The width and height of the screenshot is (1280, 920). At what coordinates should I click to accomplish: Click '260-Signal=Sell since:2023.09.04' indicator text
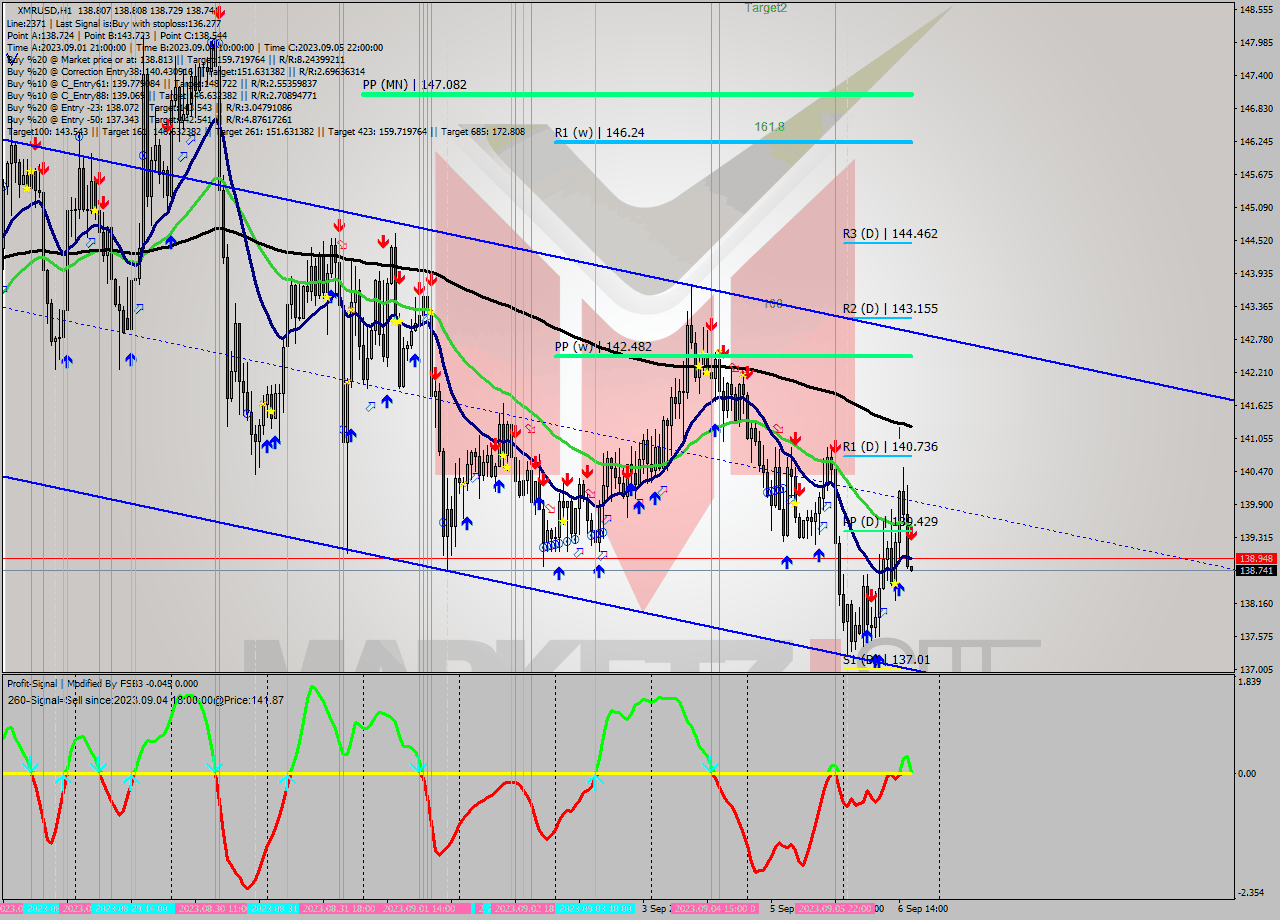145,700
